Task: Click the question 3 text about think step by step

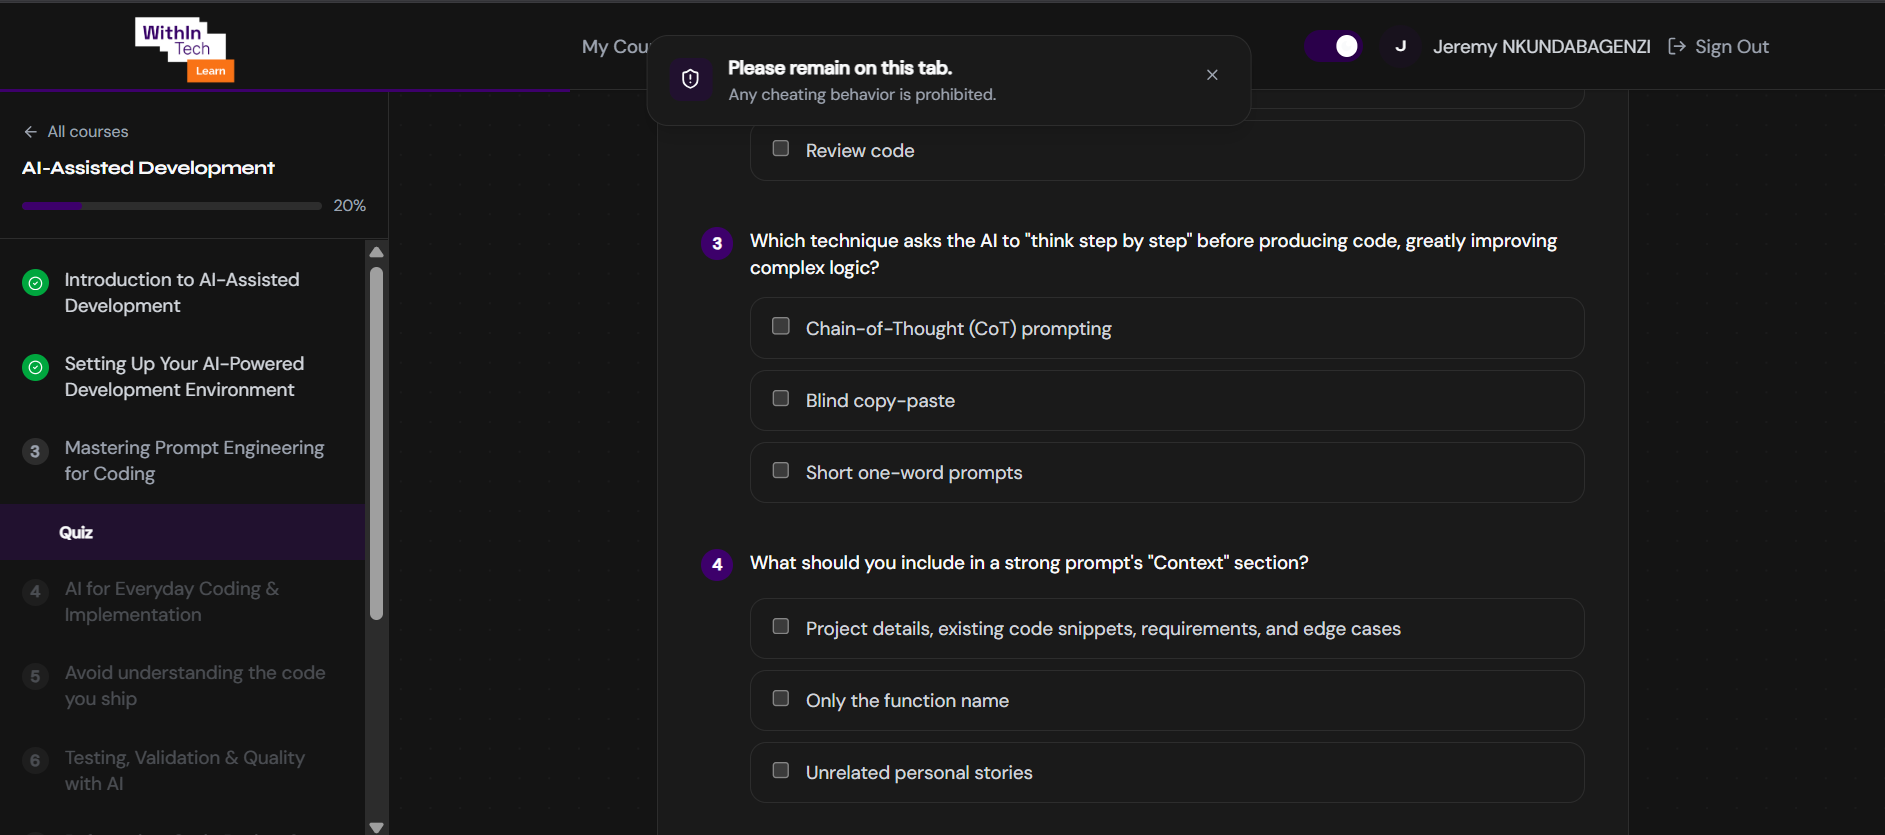Action: pyautogui.click(x=1153, y=254)
